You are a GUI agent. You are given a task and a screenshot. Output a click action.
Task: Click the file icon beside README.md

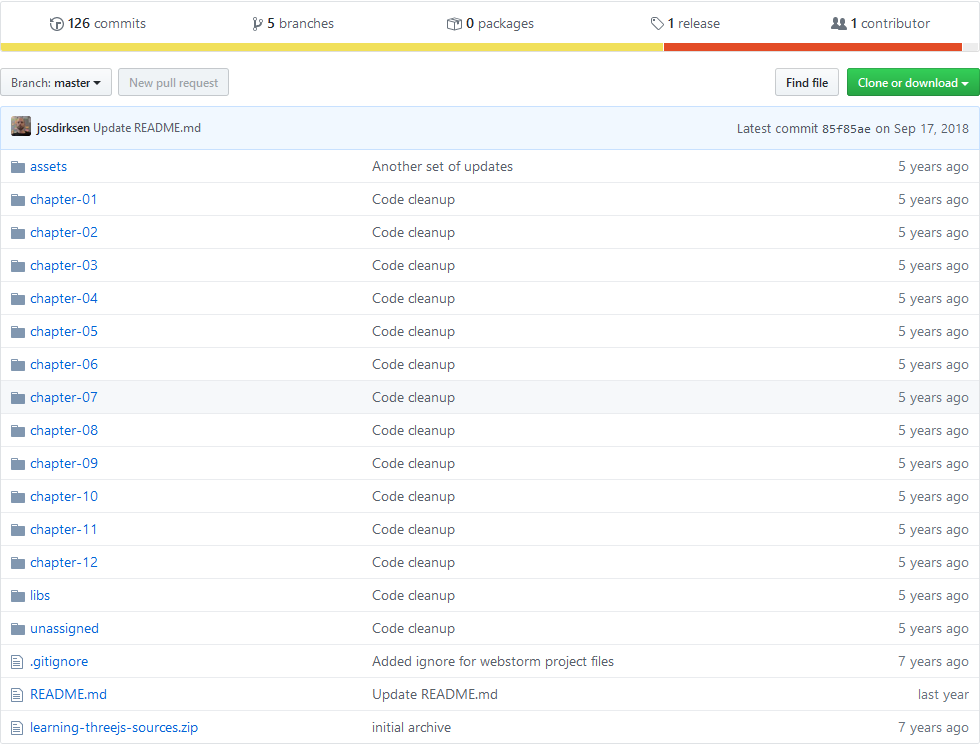pos(18,695)
